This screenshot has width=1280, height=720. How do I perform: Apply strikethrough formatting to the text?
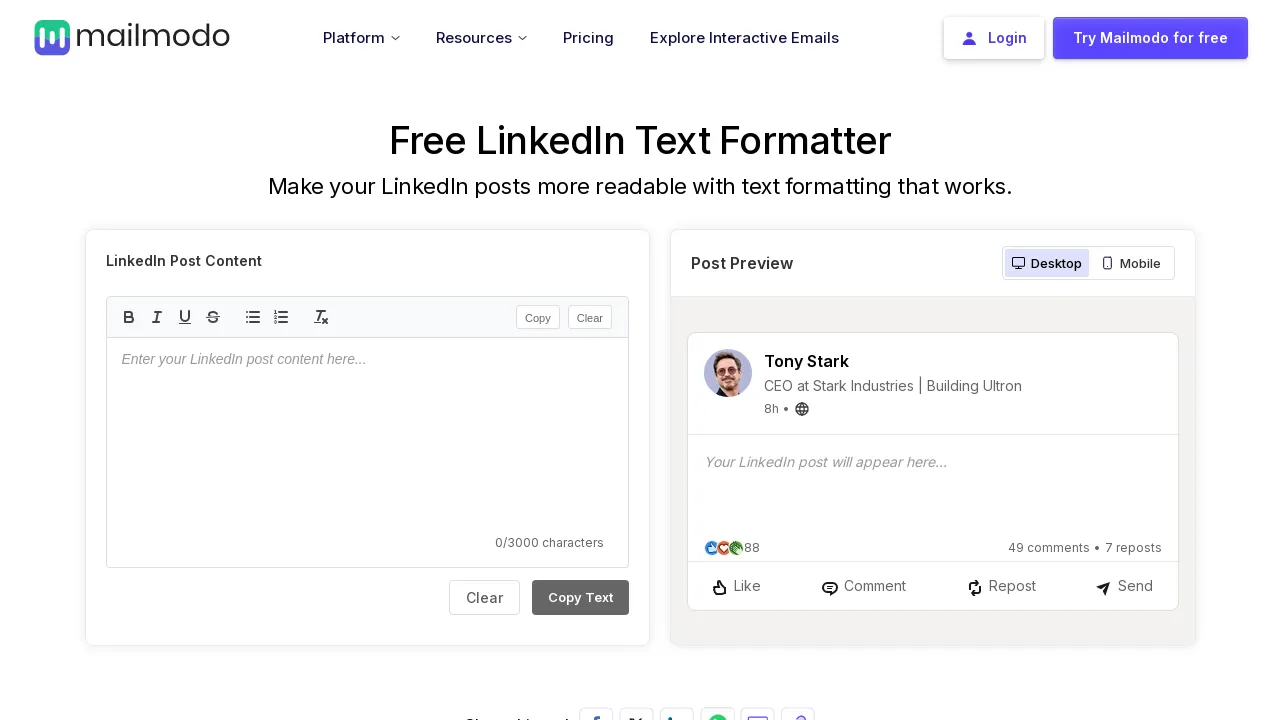[213, 317]
